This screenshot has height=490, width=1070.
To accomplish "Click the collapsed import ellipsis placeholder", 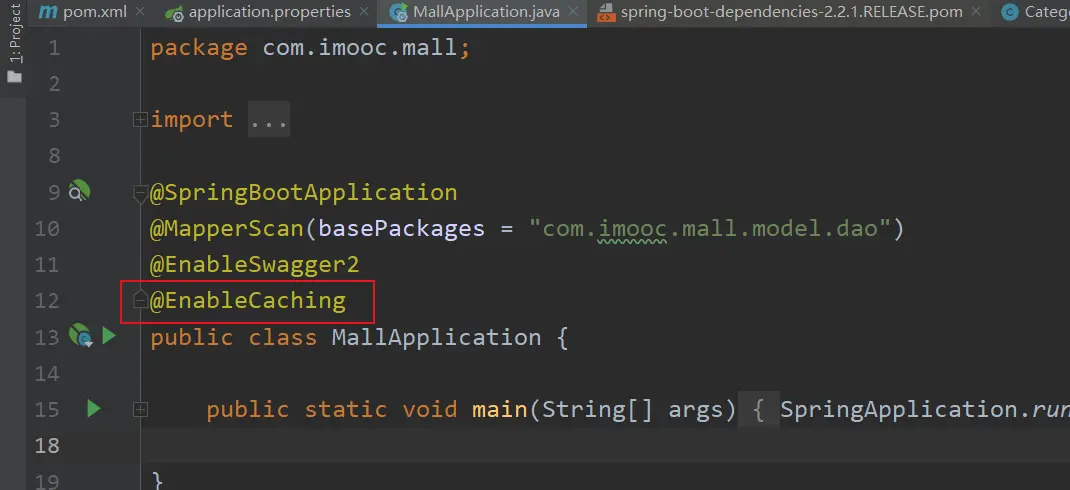I will (269, 120).
